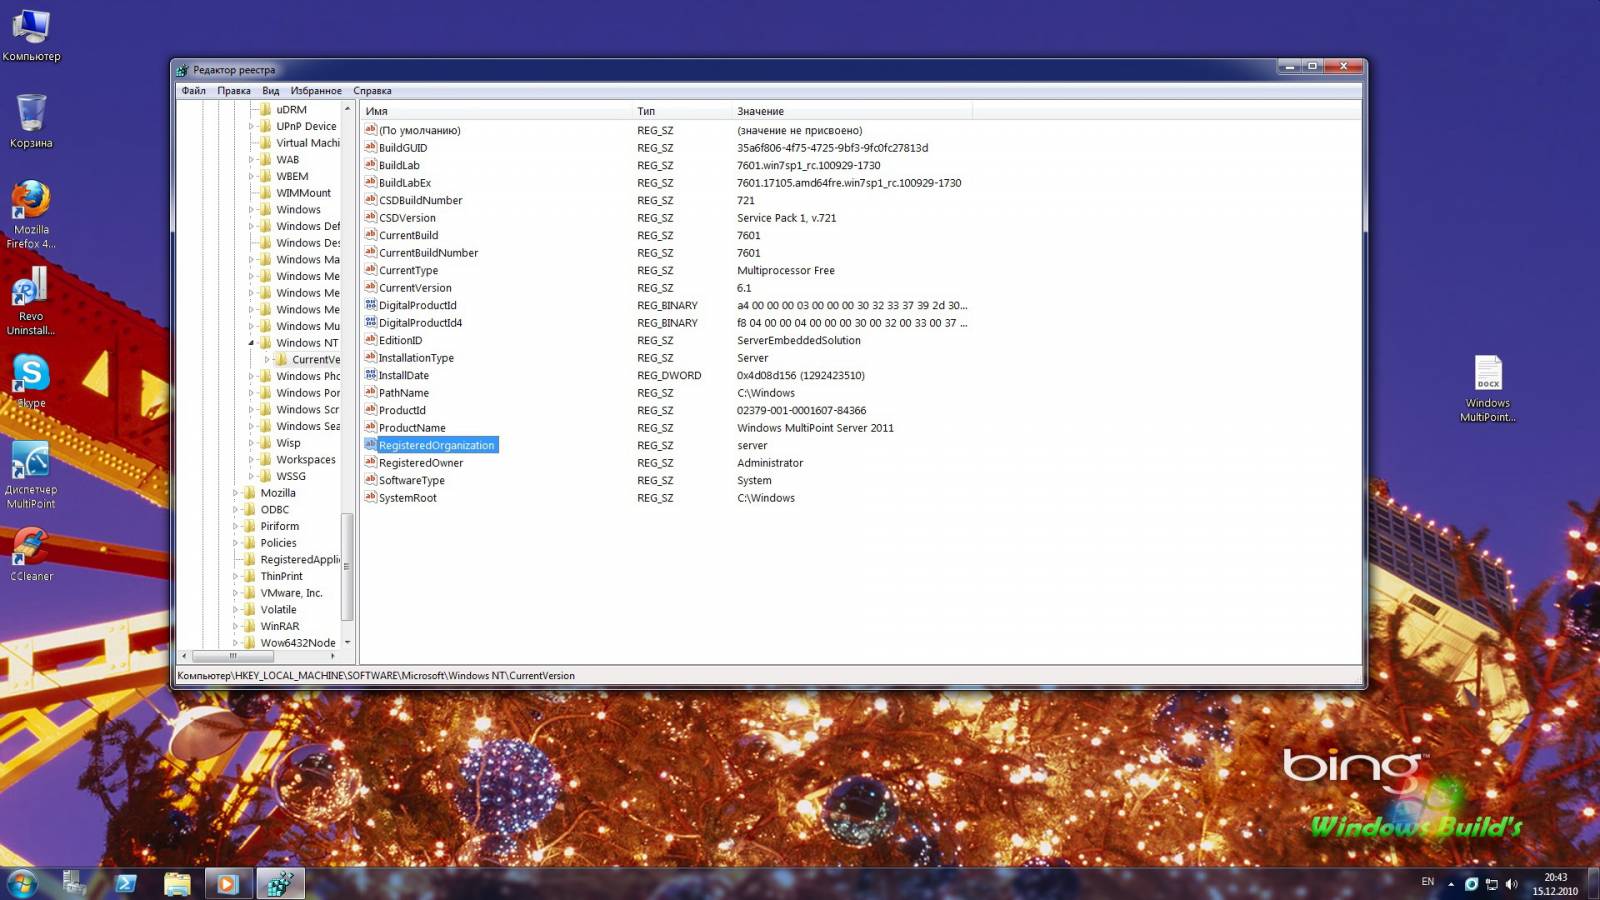
Task: Click the DigitalProductId4 binary value icon
Action: pyautogui.click(x=370, y=322)
